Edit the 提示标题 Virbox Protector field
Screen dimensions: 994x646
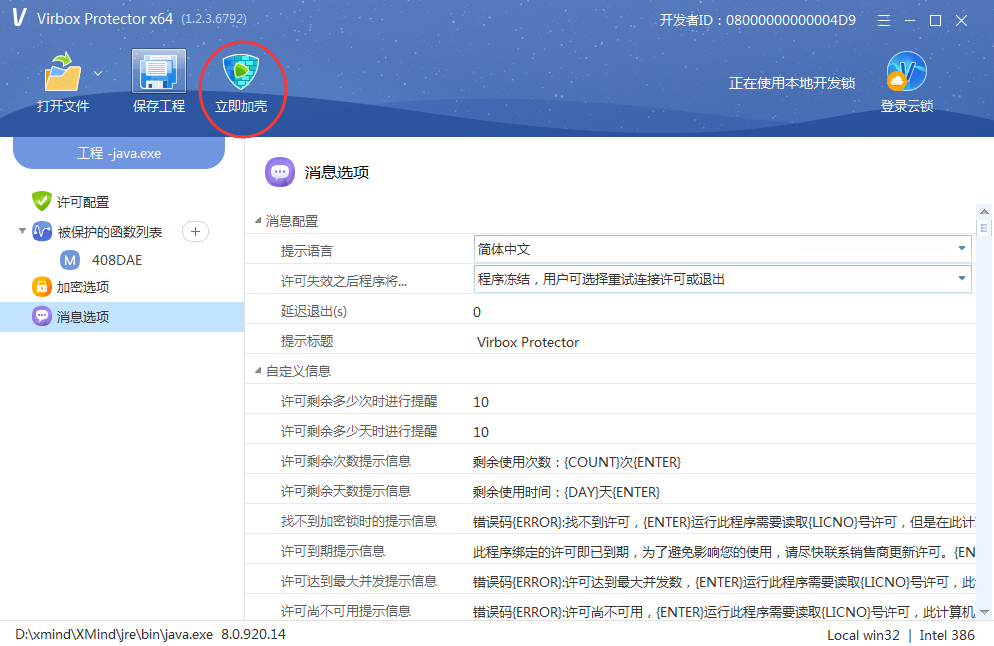click(x=723, y=342)
